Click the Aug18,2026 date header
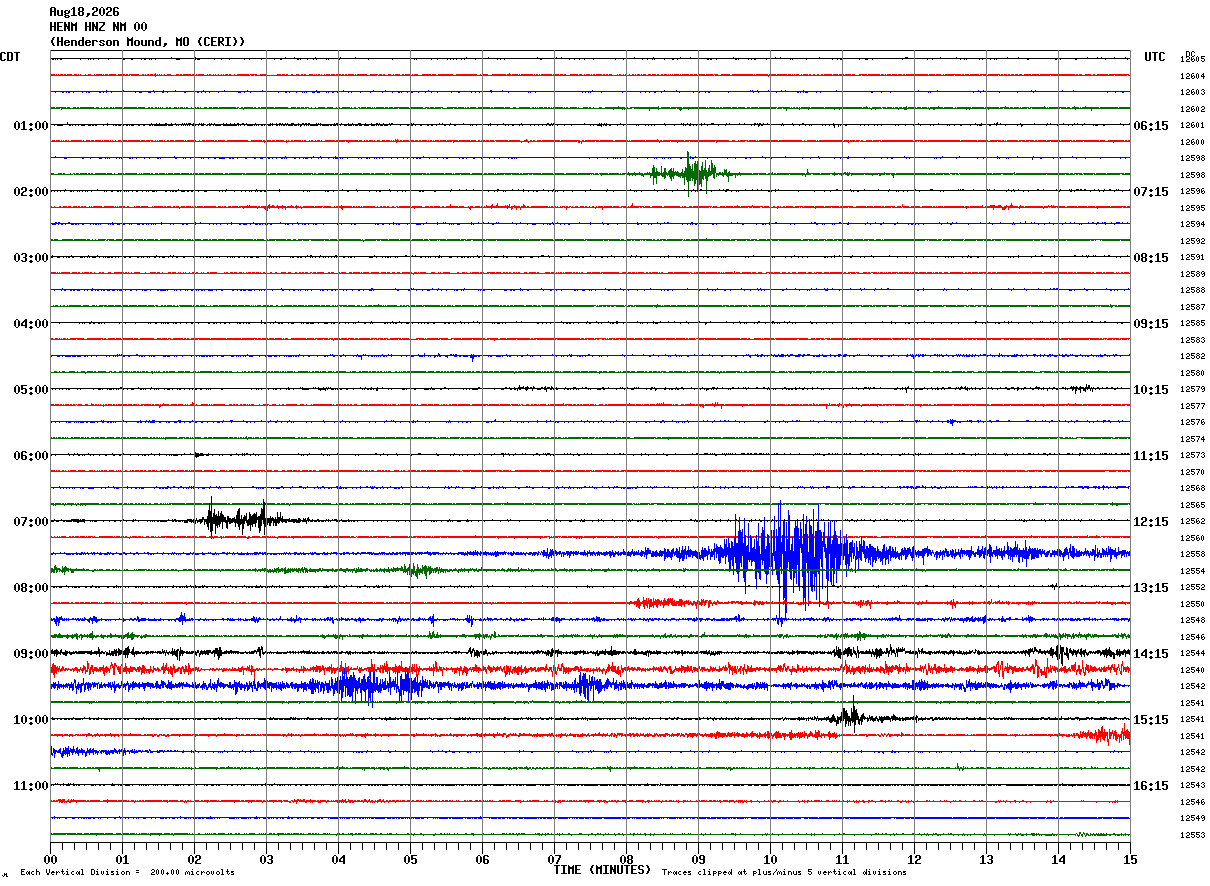 click(84, 12)
